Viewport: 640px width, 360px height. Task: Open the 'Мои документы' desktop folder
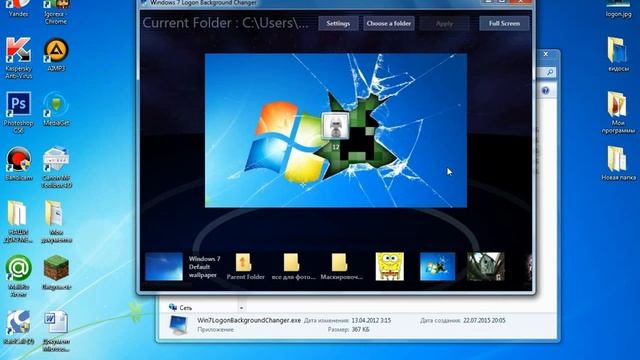point(56,222)
